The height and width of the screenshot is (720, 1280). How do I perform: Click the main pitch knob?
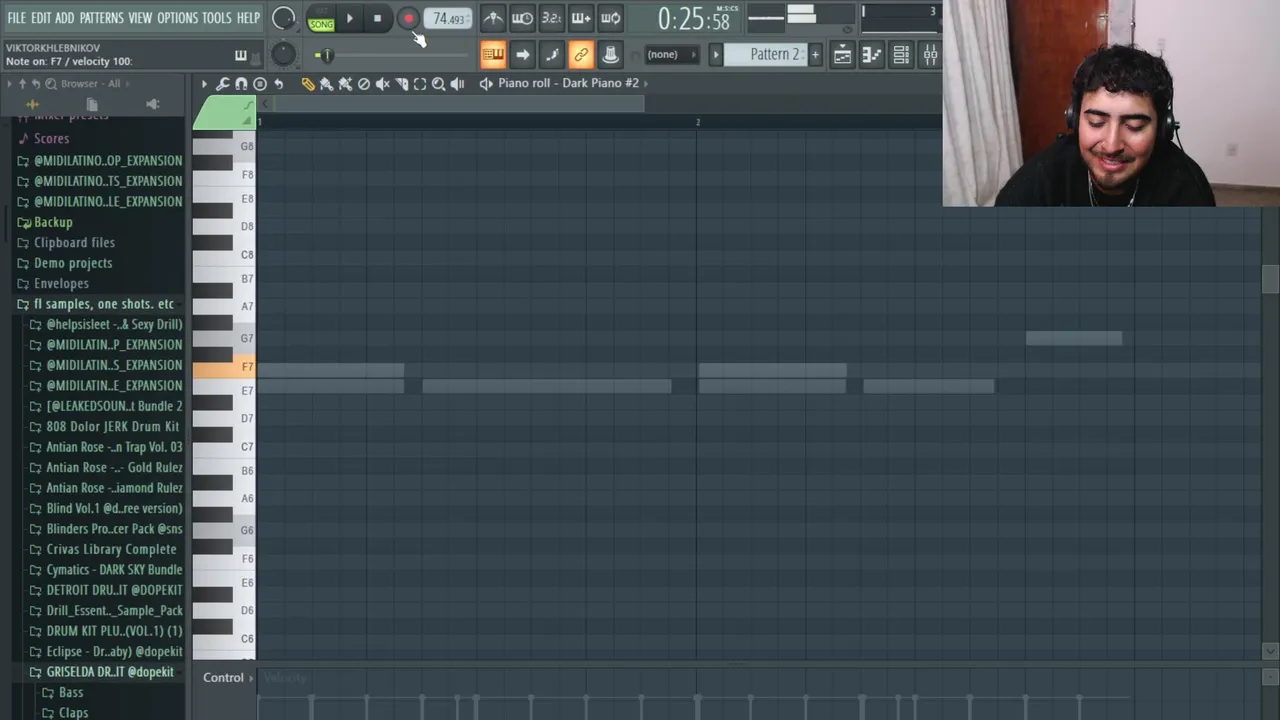[283, 54]
